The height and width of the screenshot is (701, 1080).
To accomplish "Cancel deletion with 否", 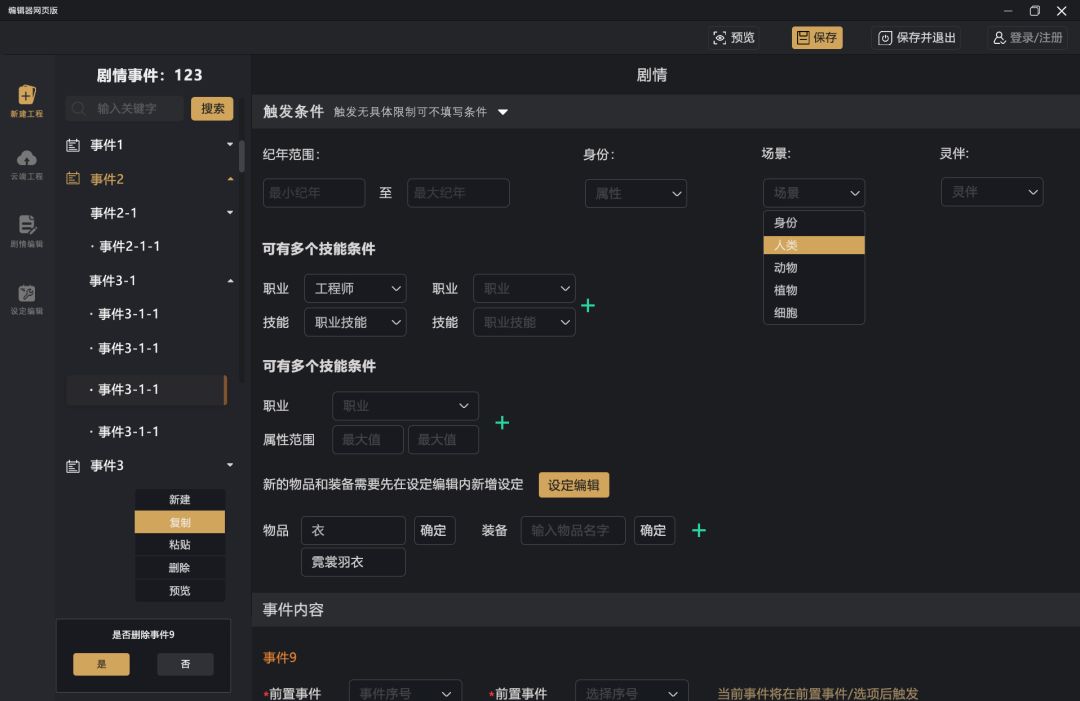I will click(185, 664).
